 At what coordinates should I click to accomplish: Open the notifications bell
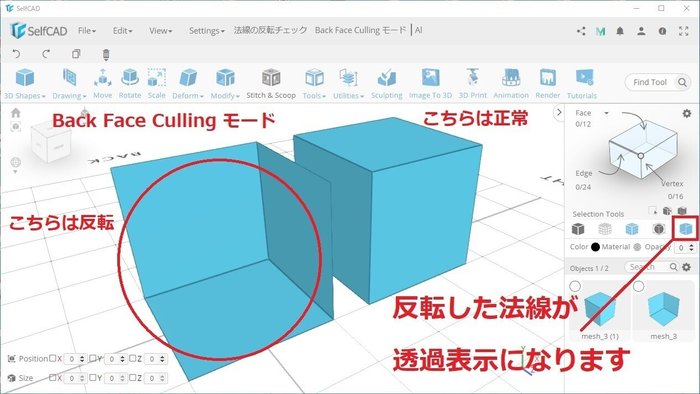pos(620,31)
